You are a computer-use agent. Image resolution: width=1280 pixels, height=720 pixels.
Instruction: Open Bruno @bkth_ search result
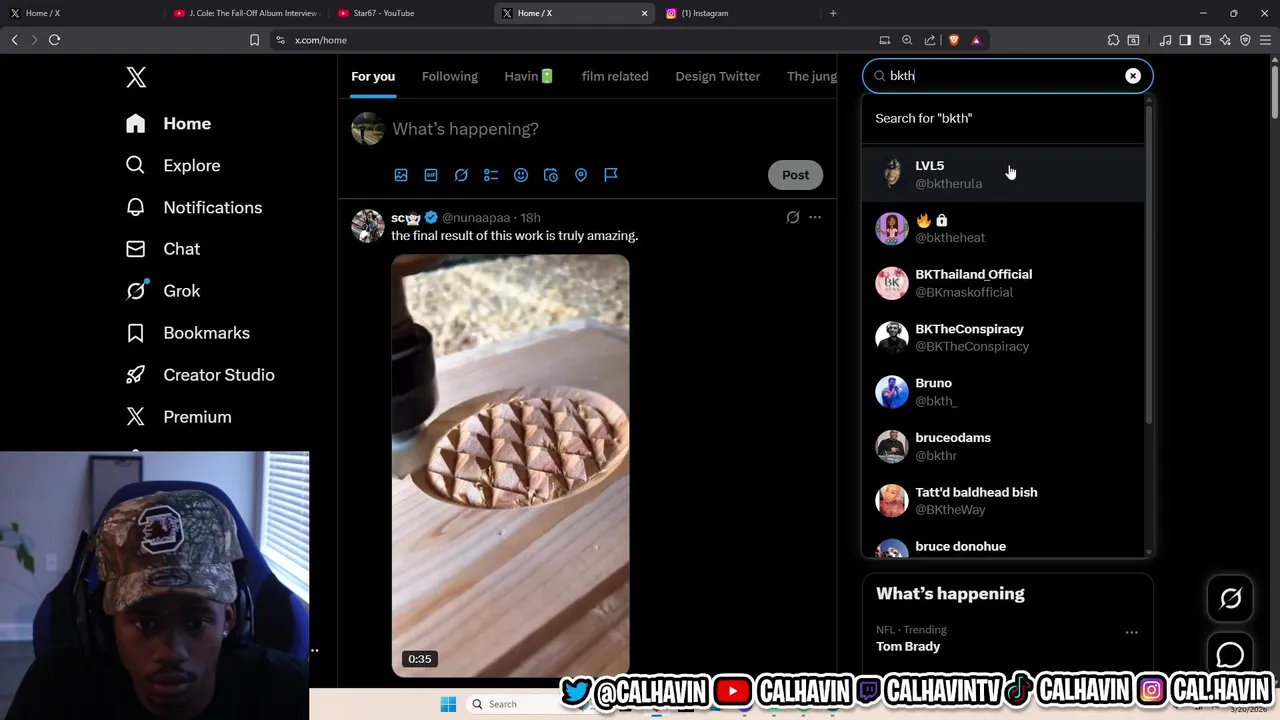pos(1004,392)
